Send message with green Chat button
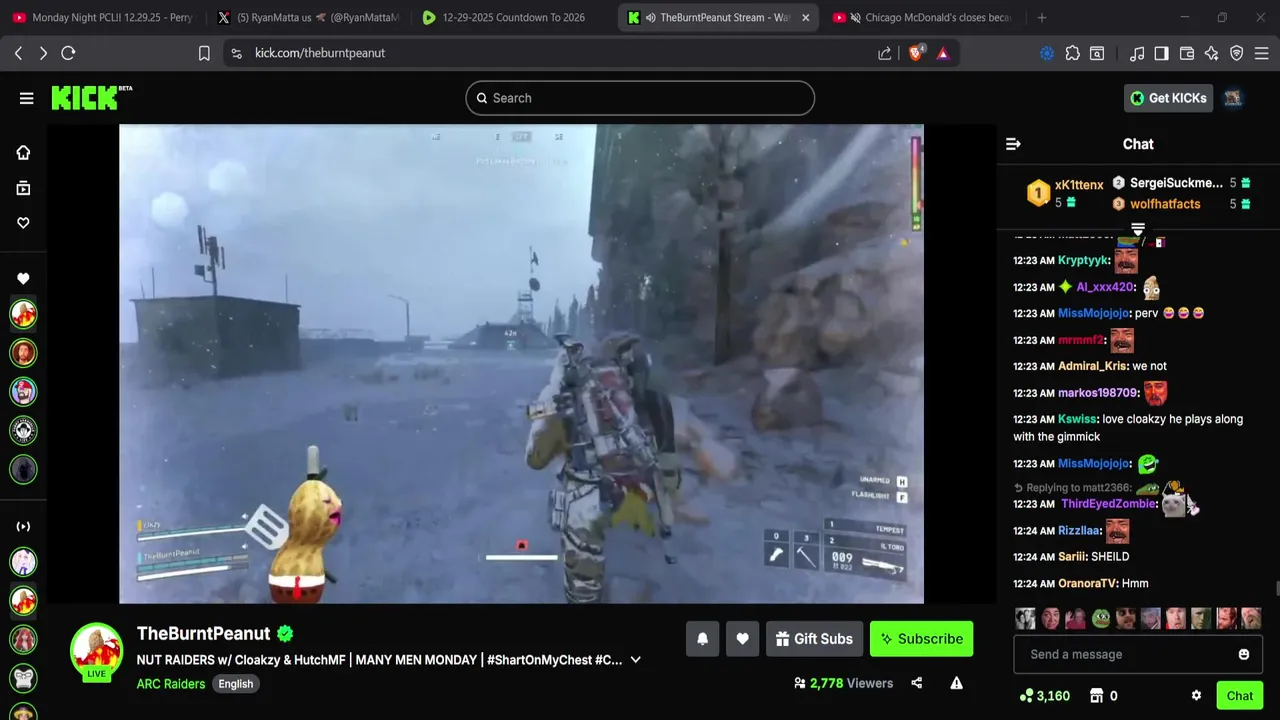The image size is (1280, 720). click(x=1240, y=696)
